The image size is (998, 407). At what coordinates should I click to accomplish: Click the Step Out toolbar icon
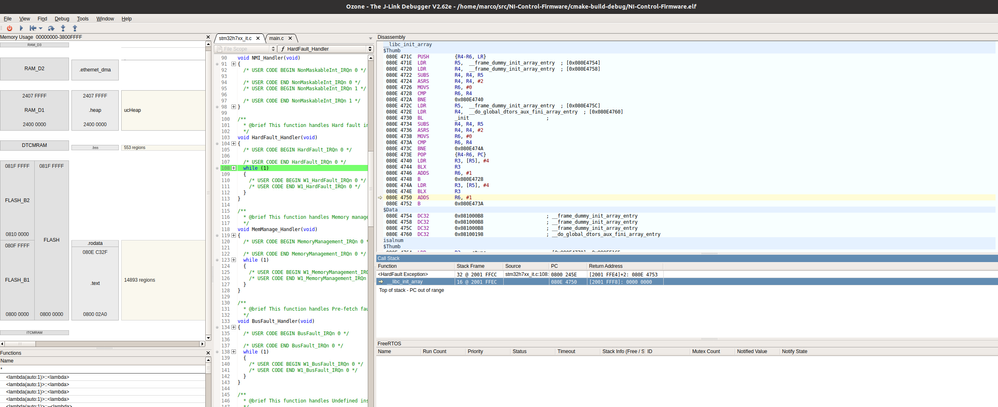pos(74,28)
